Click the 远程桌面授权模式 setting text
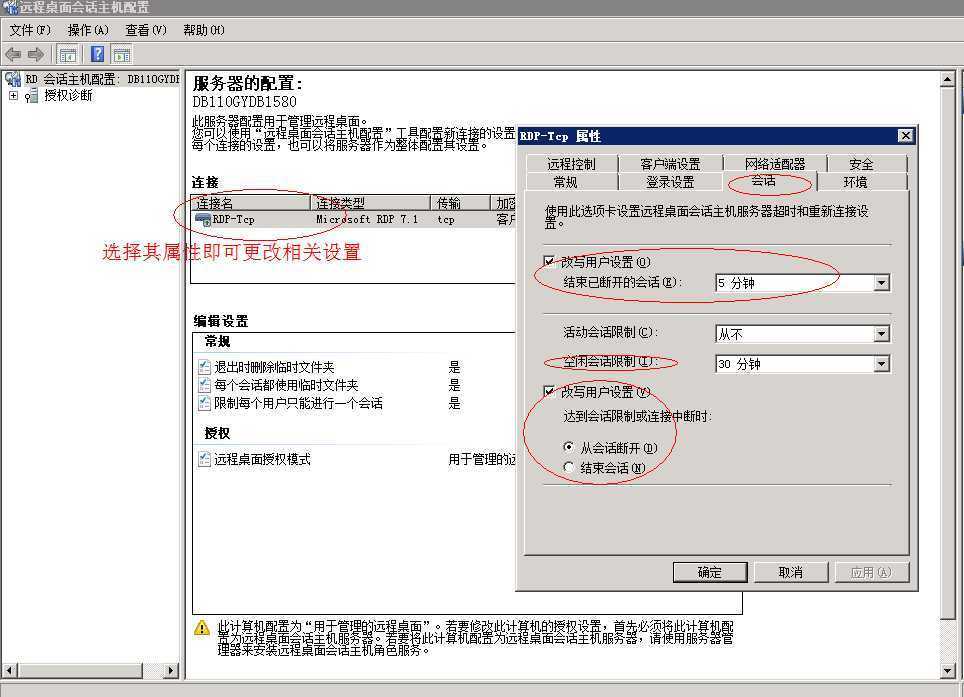 262,459
